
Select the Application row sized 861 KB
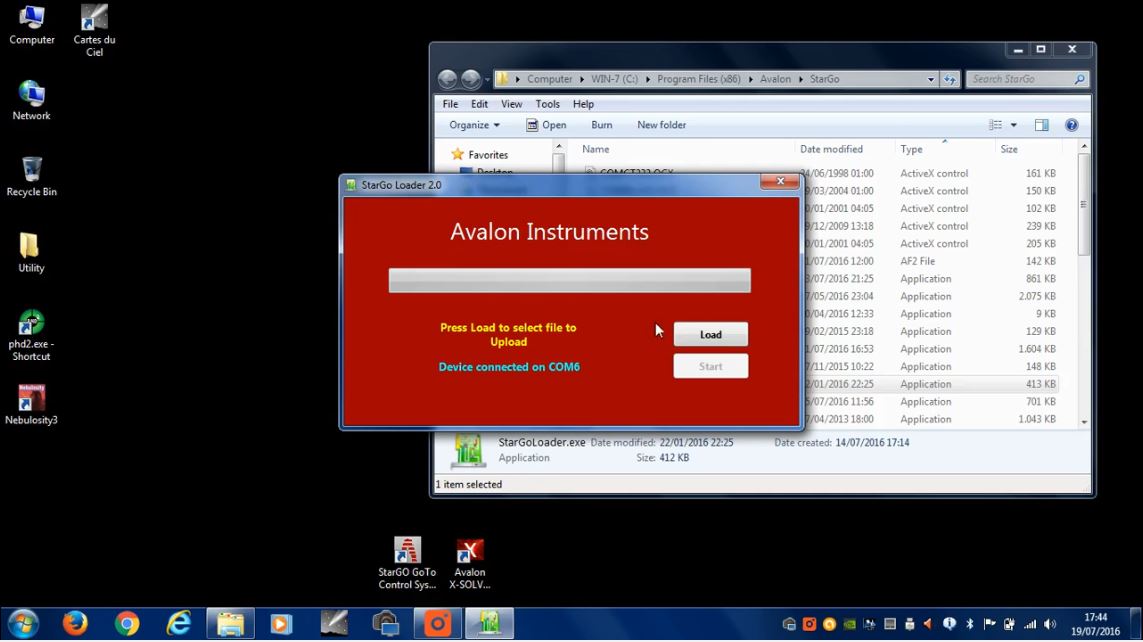929,278
